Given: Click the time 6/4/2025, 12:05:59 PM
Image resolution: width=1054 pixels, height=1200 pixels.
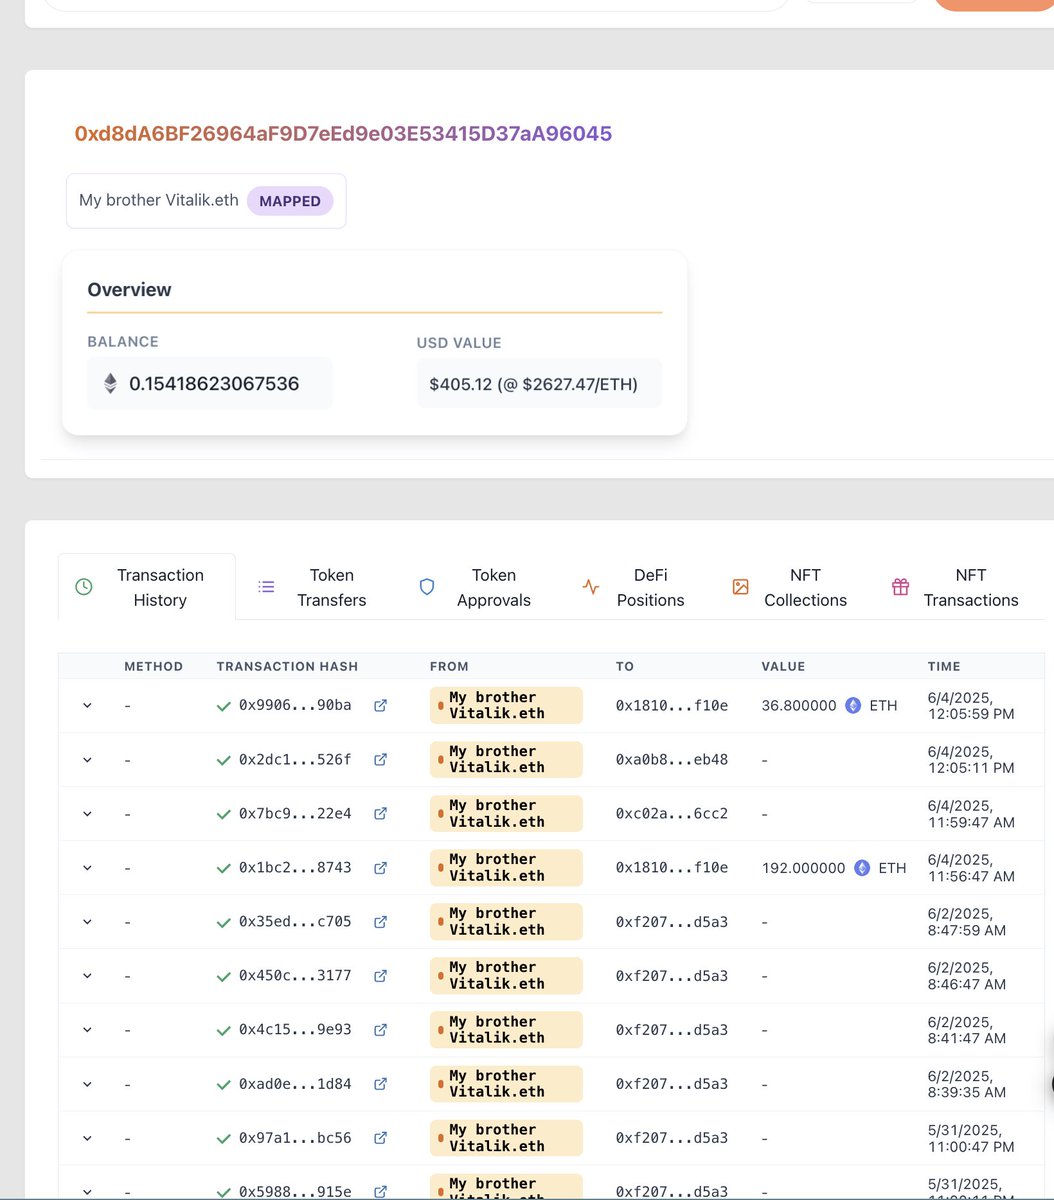Looking at the screenshot, I should [971, 706].
